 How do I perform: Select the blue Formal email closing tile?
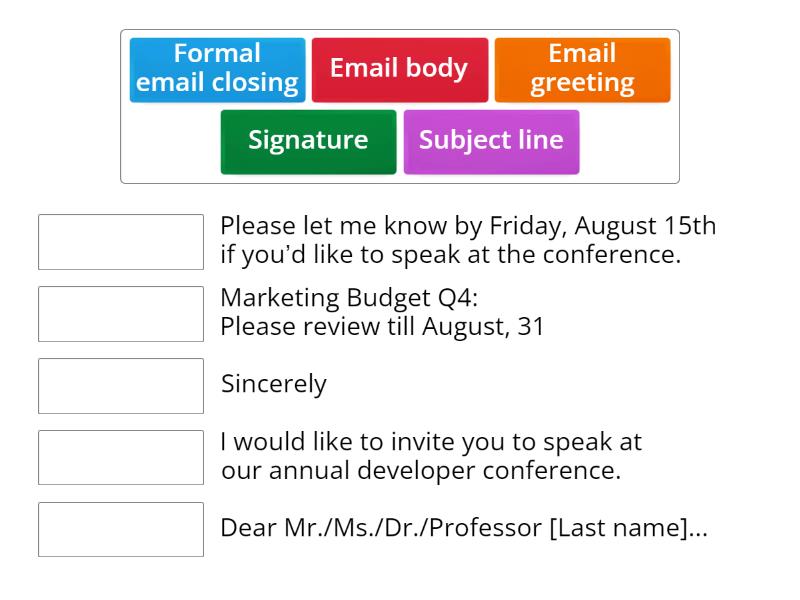216,69
